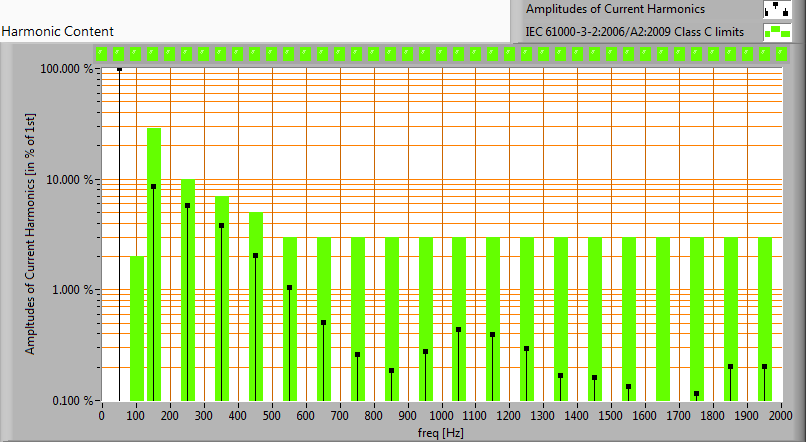Click the 0 minimum value on frequency axis
Image resolution: width=806 pixels, height=442 pixels.
(101, 415)
